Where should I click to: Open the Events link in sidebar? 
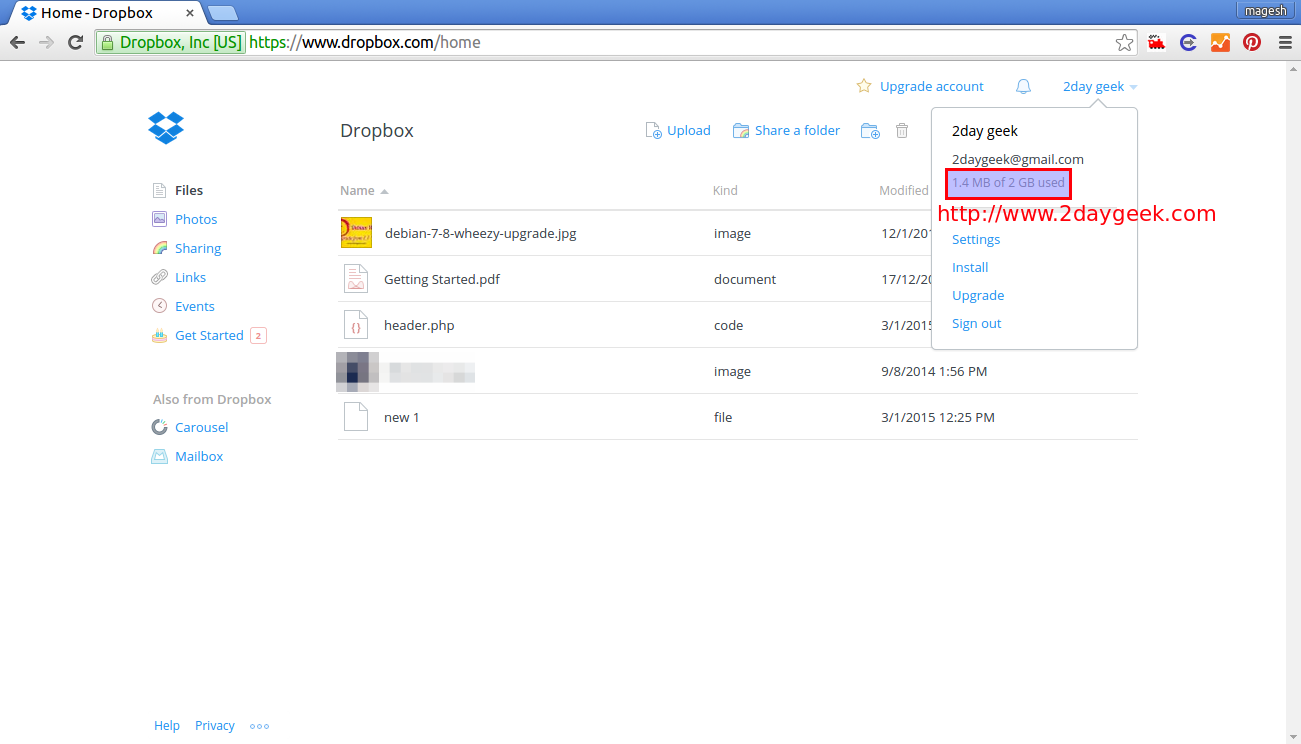195,306
